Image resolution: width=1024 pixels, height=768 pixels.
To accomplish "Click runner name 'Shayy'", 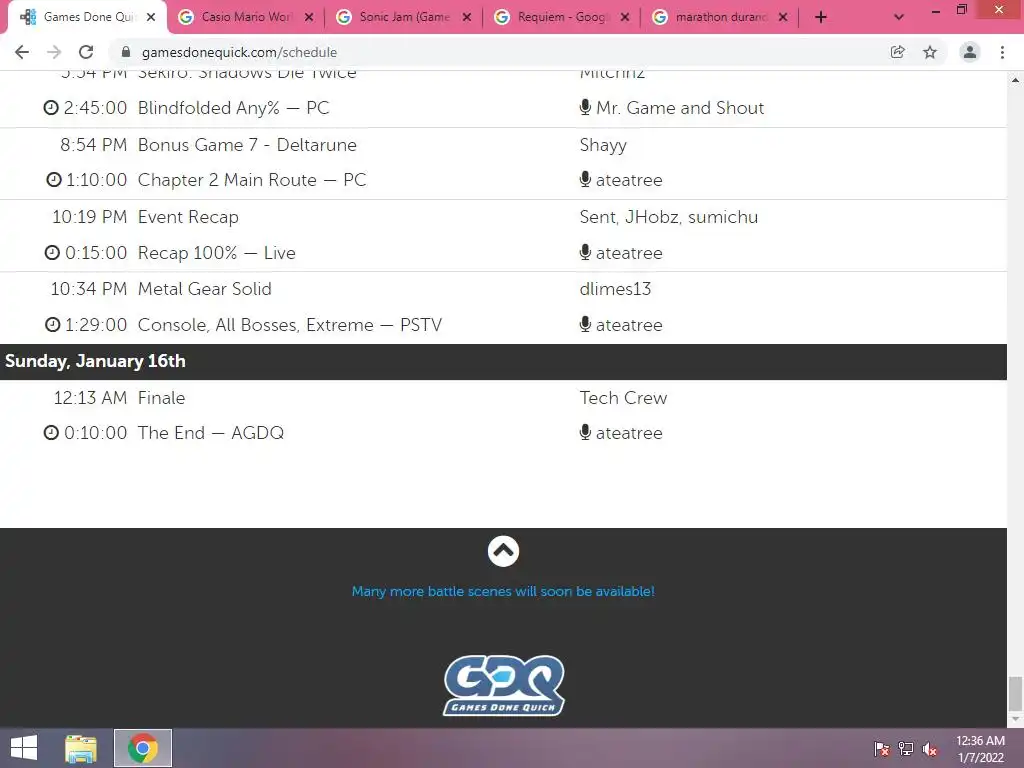I will [x=603, y=145].
